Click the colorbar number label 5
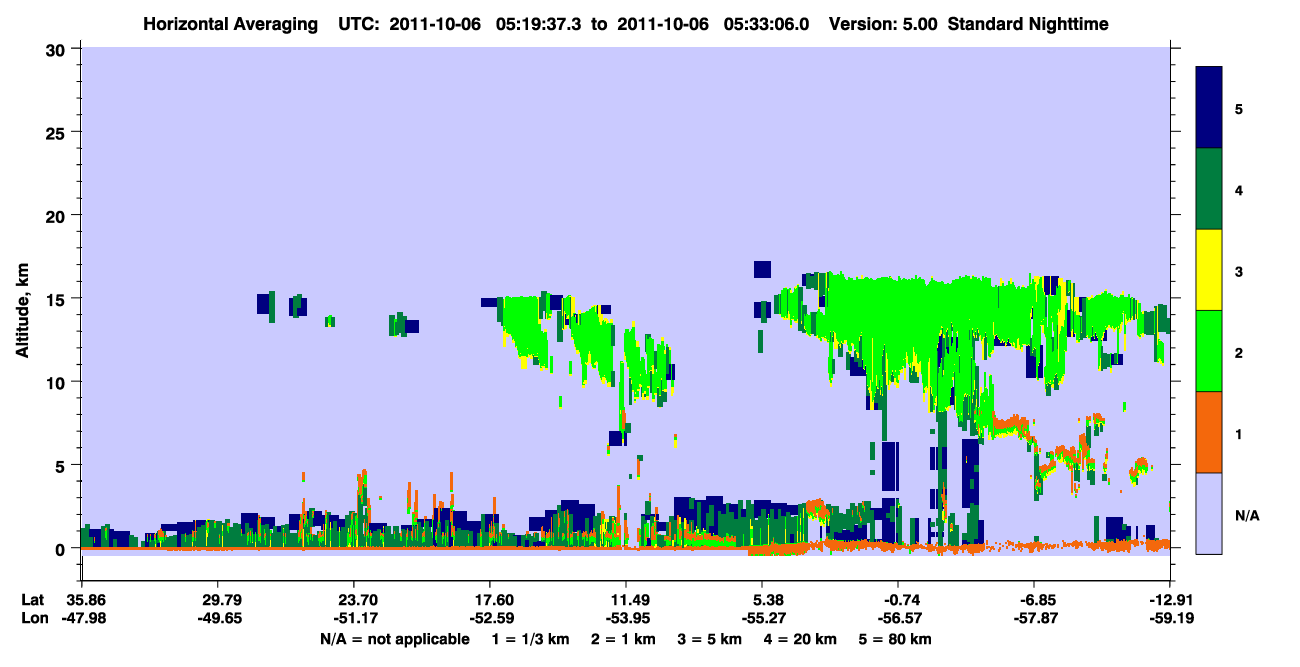 [x=1239, y=109]
